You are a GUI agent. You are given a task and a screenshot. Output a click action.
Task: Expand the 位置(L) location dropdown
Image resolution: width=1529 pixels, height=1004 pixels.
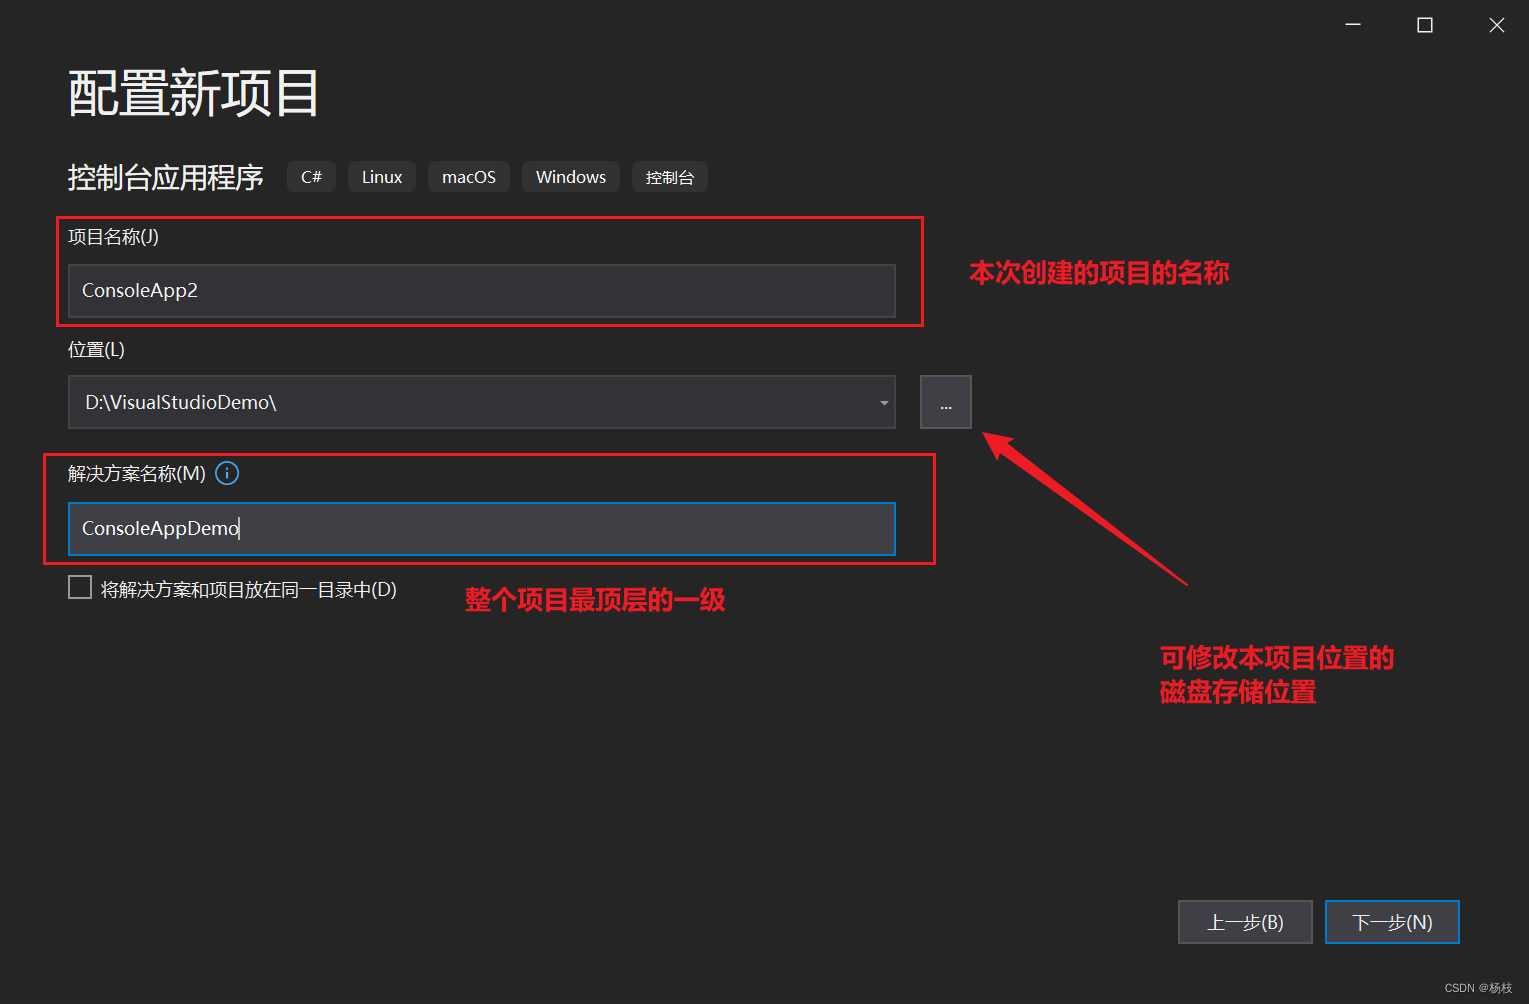882,402
